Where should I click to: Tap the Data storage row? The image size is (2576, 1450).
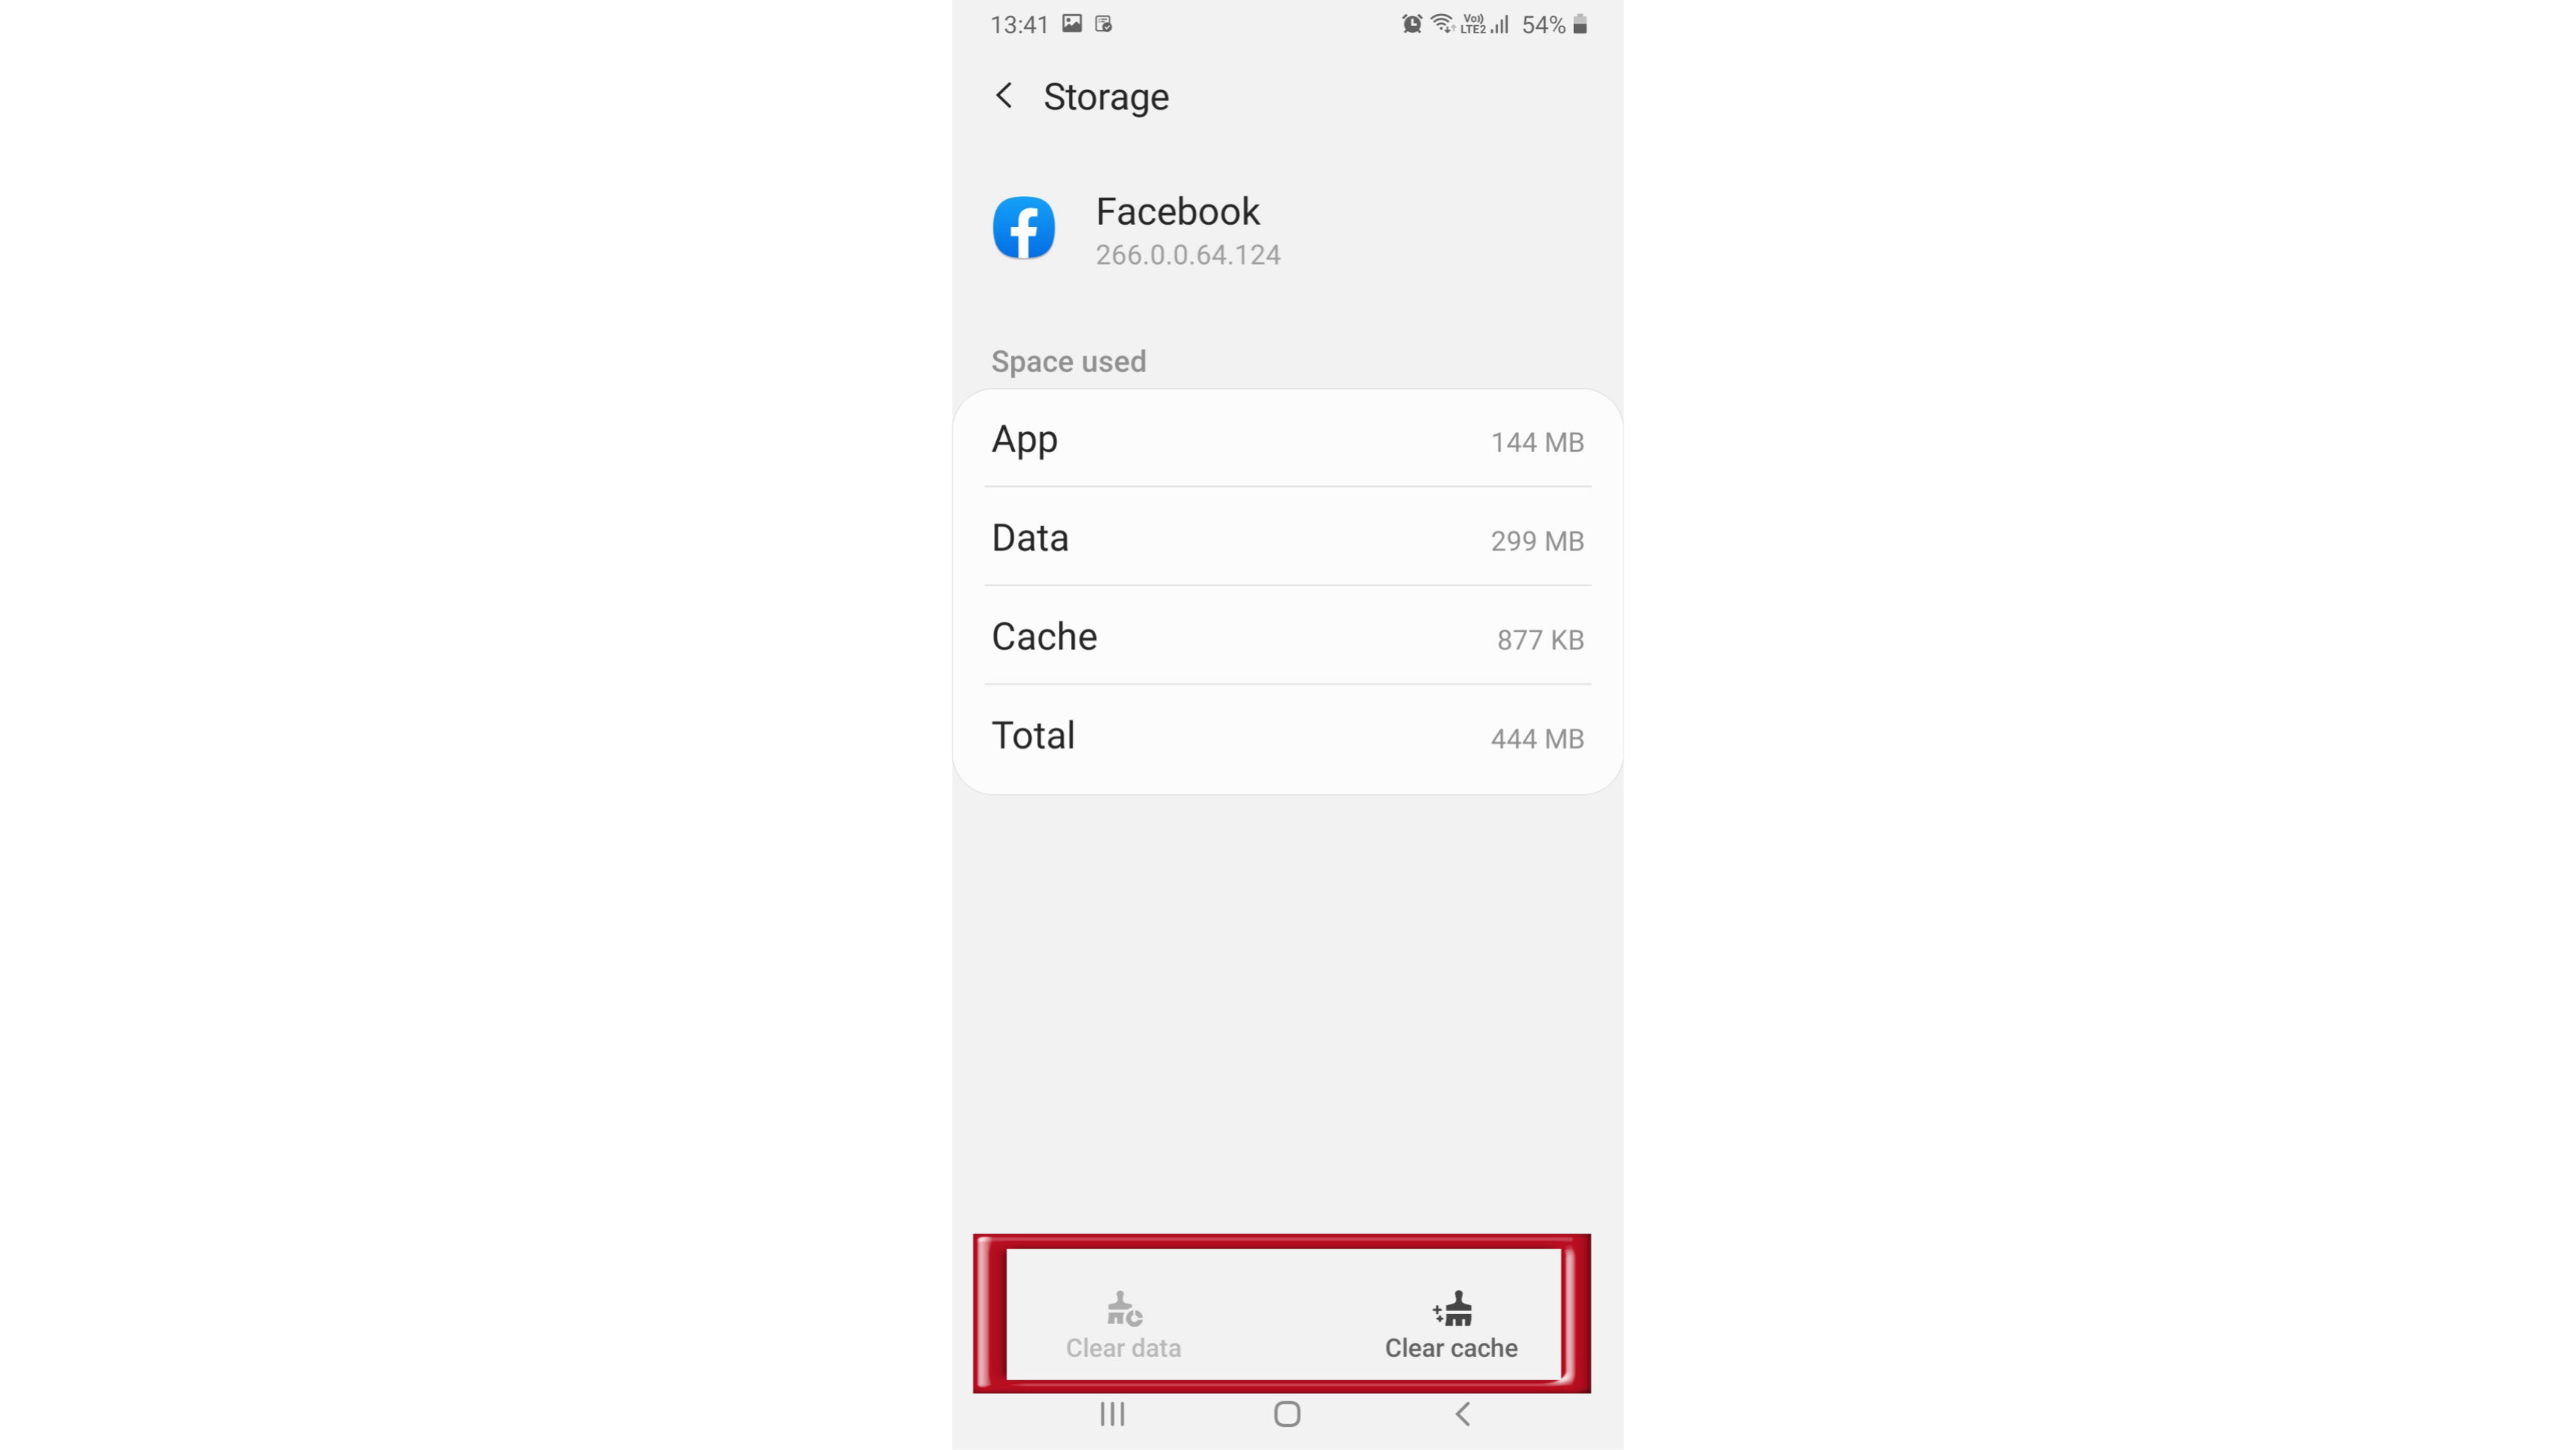[1288, 538]
